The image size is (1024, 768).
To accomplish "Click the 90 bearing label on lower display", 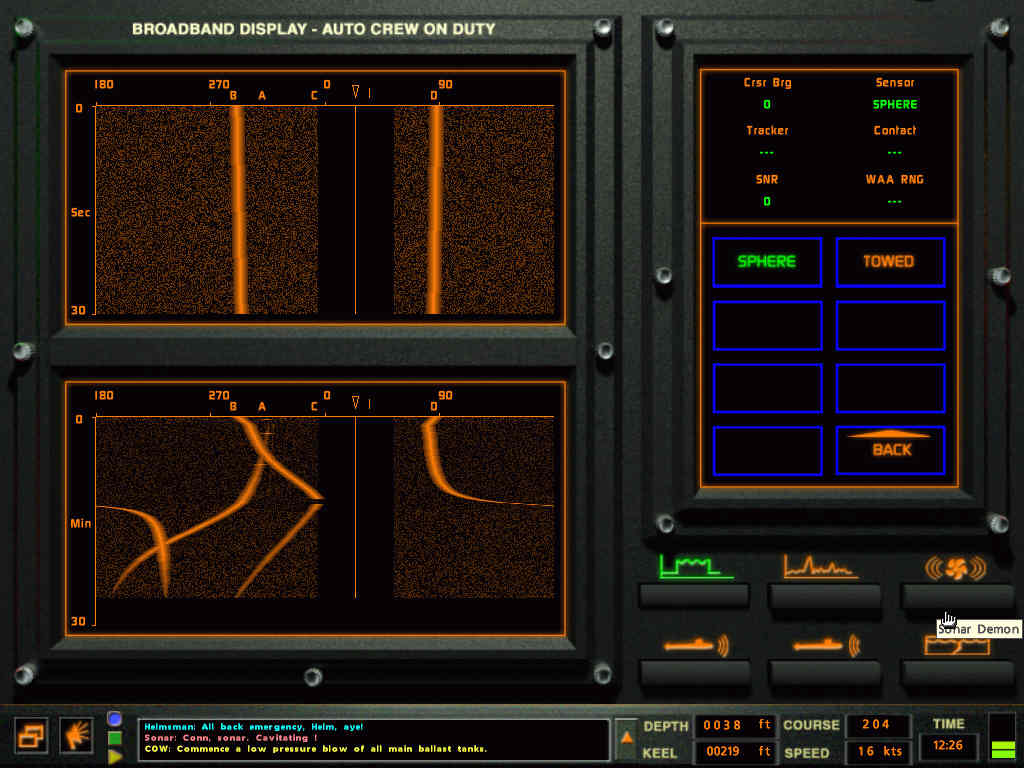I will 445,395.
